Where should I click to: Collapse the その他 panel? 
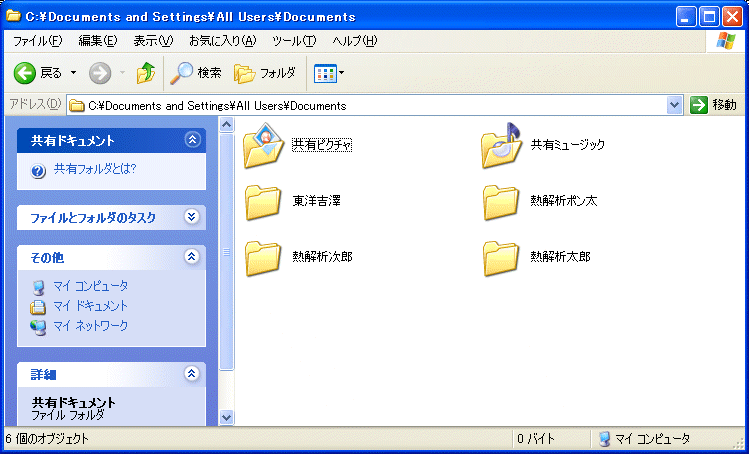[192, 257]
